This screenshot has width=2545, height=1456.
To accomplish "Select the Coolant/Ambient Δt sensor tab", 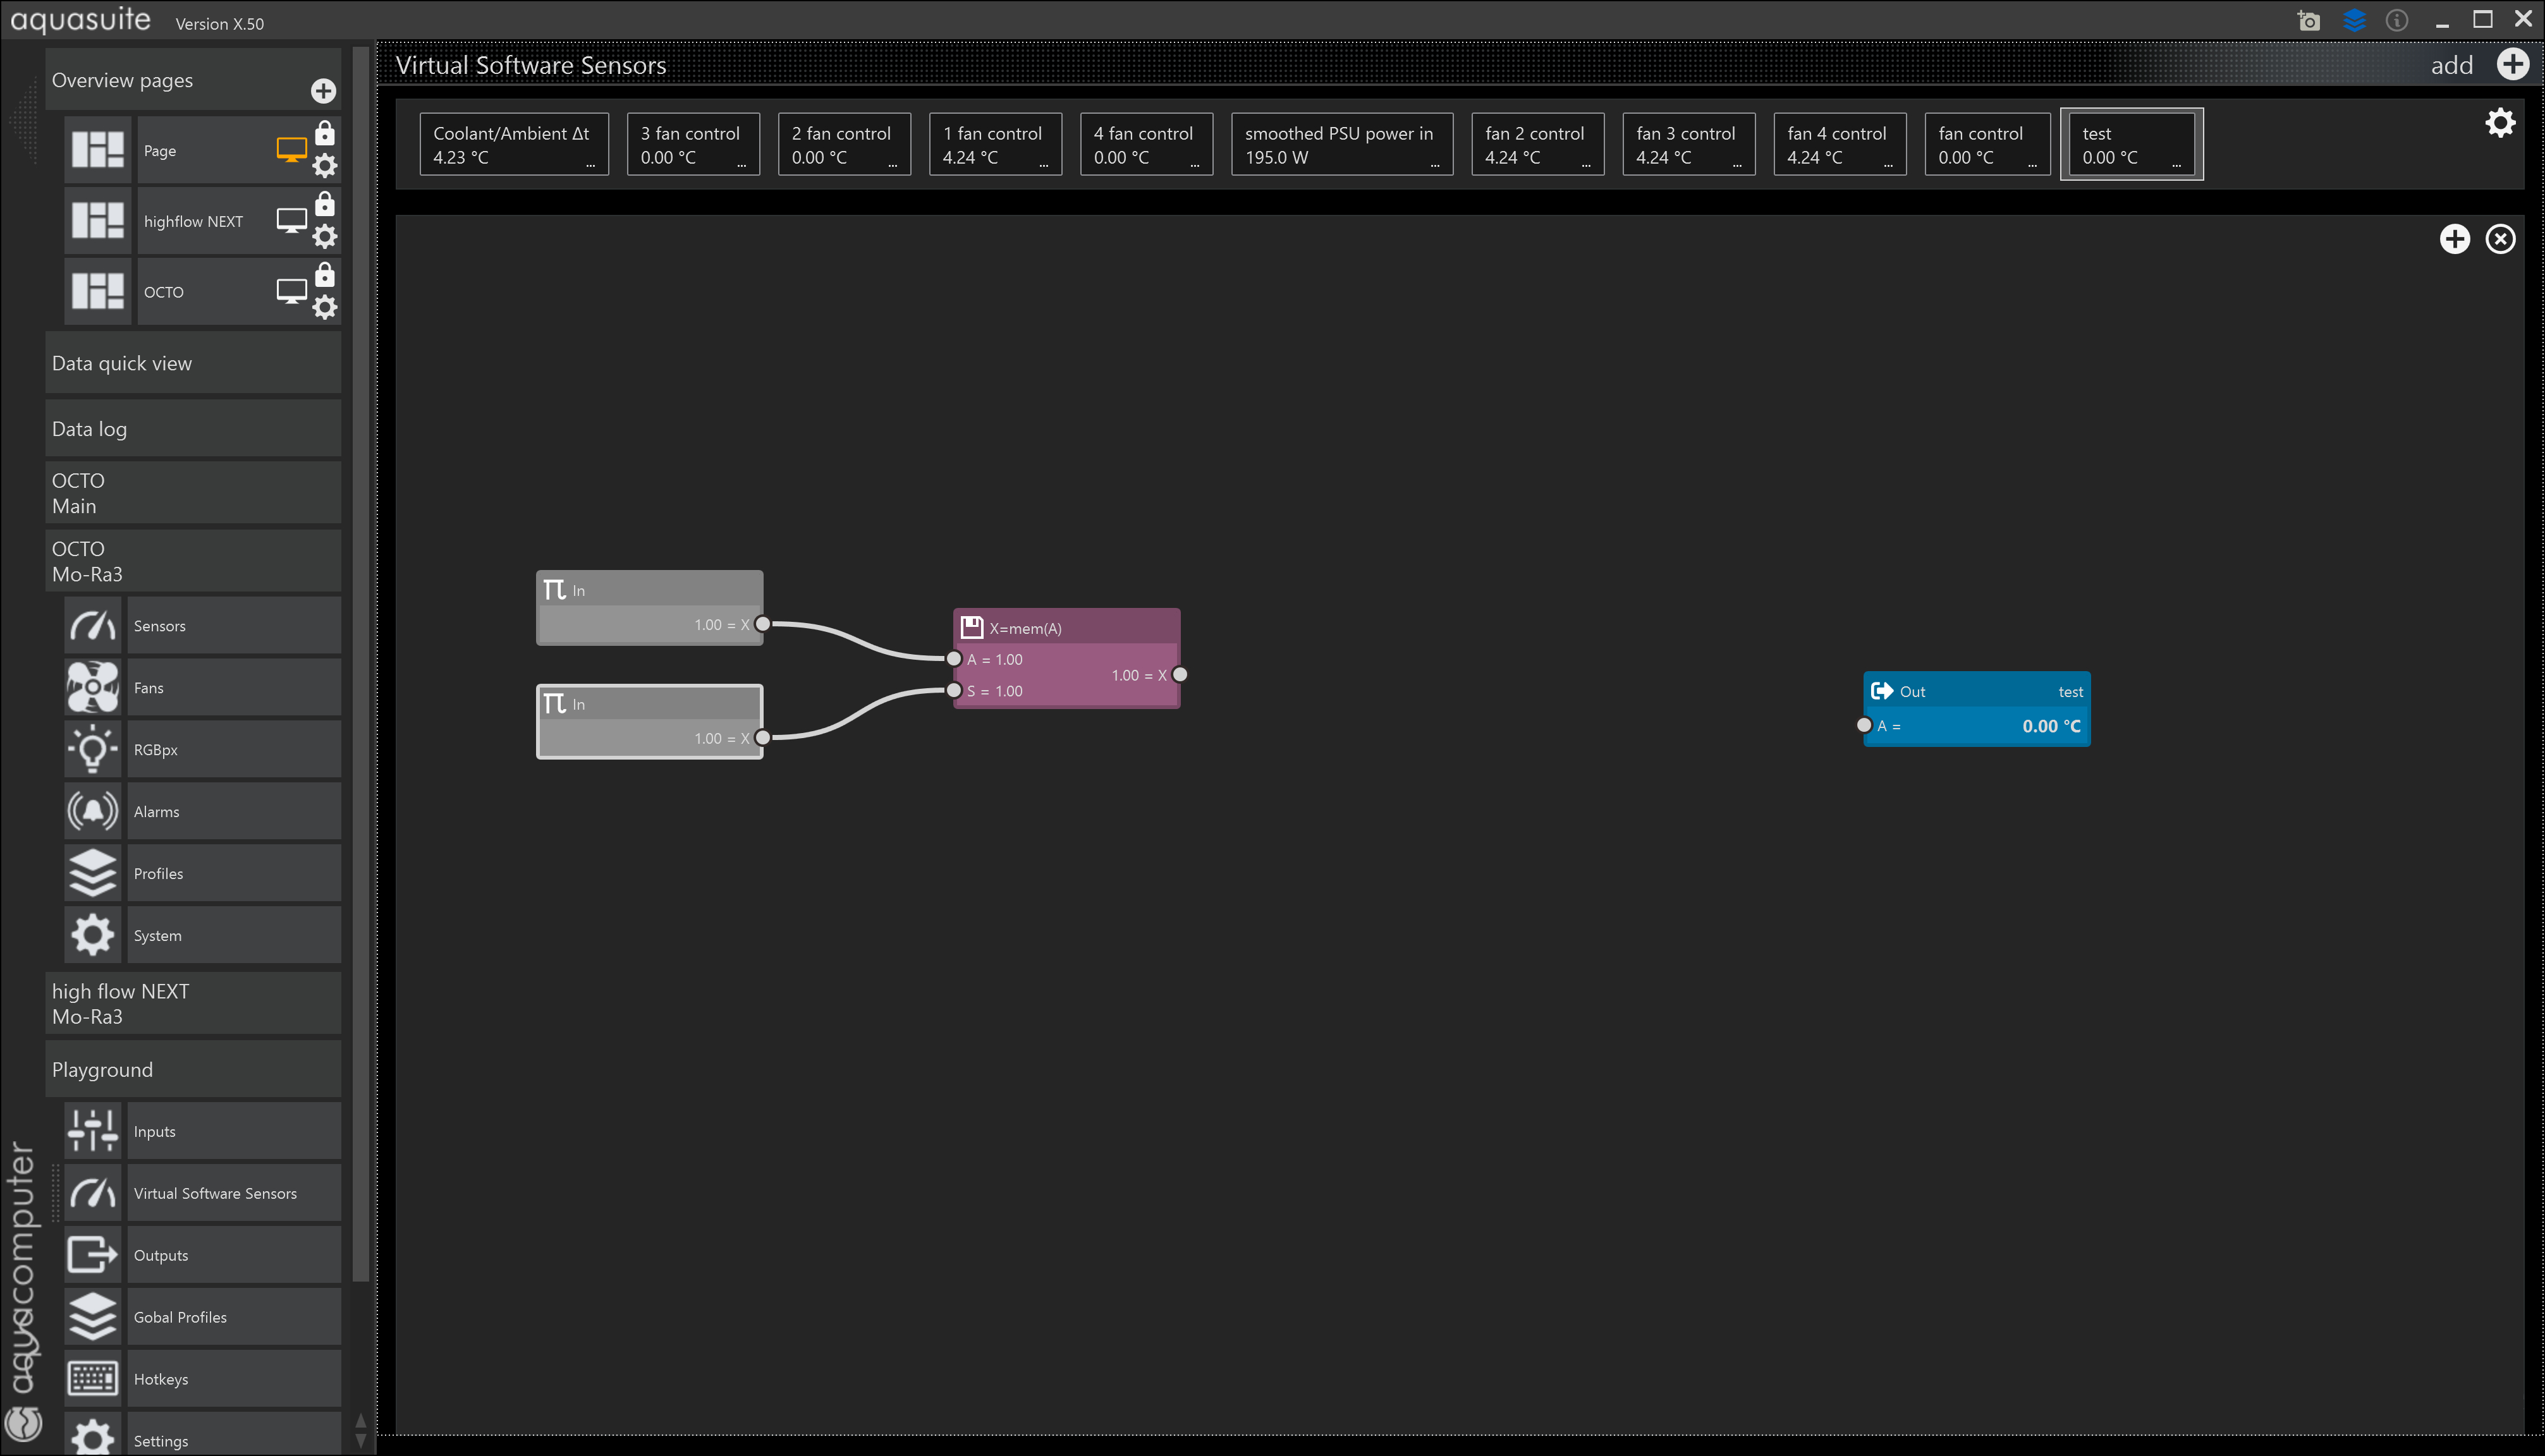I will coord(513,145).
